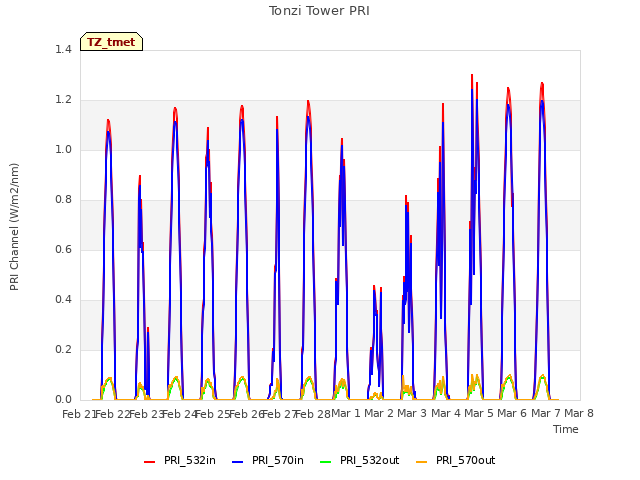Click the y-axis title PRI Channel (W/m2/nm)

pos(14,227)
